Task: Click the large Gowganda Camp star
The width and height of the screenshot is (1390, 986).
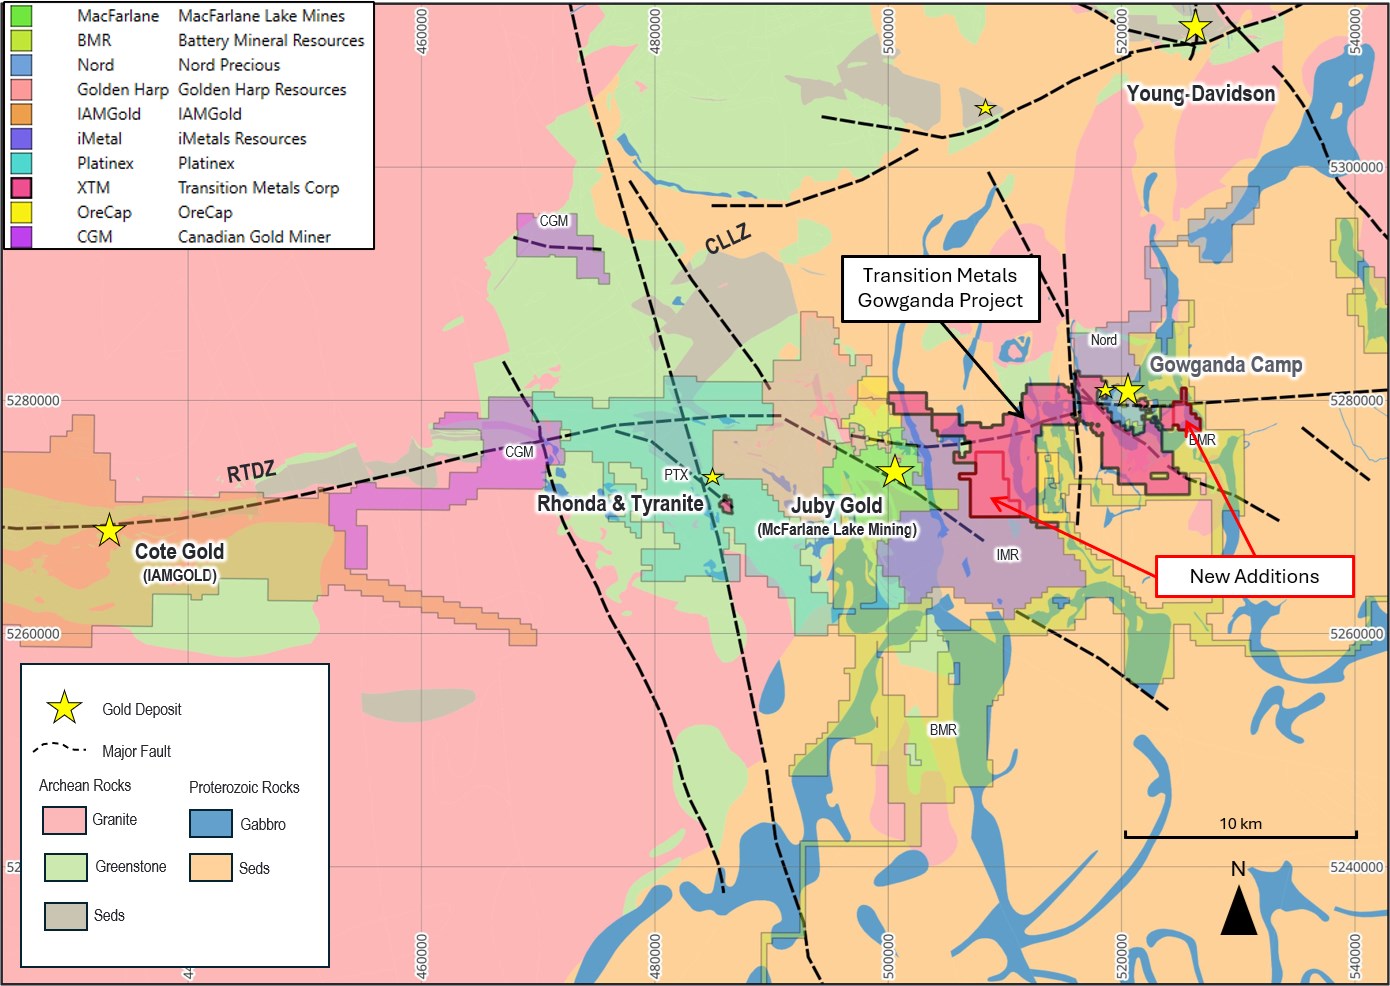Action: (1128, 390)
